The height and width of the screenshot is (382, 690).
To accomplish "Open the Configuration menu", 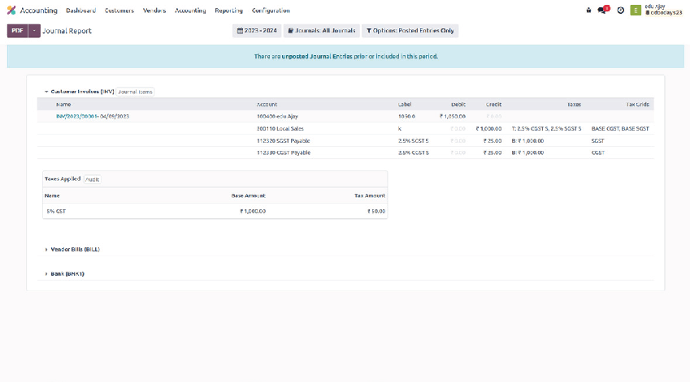I will point(271,11).
